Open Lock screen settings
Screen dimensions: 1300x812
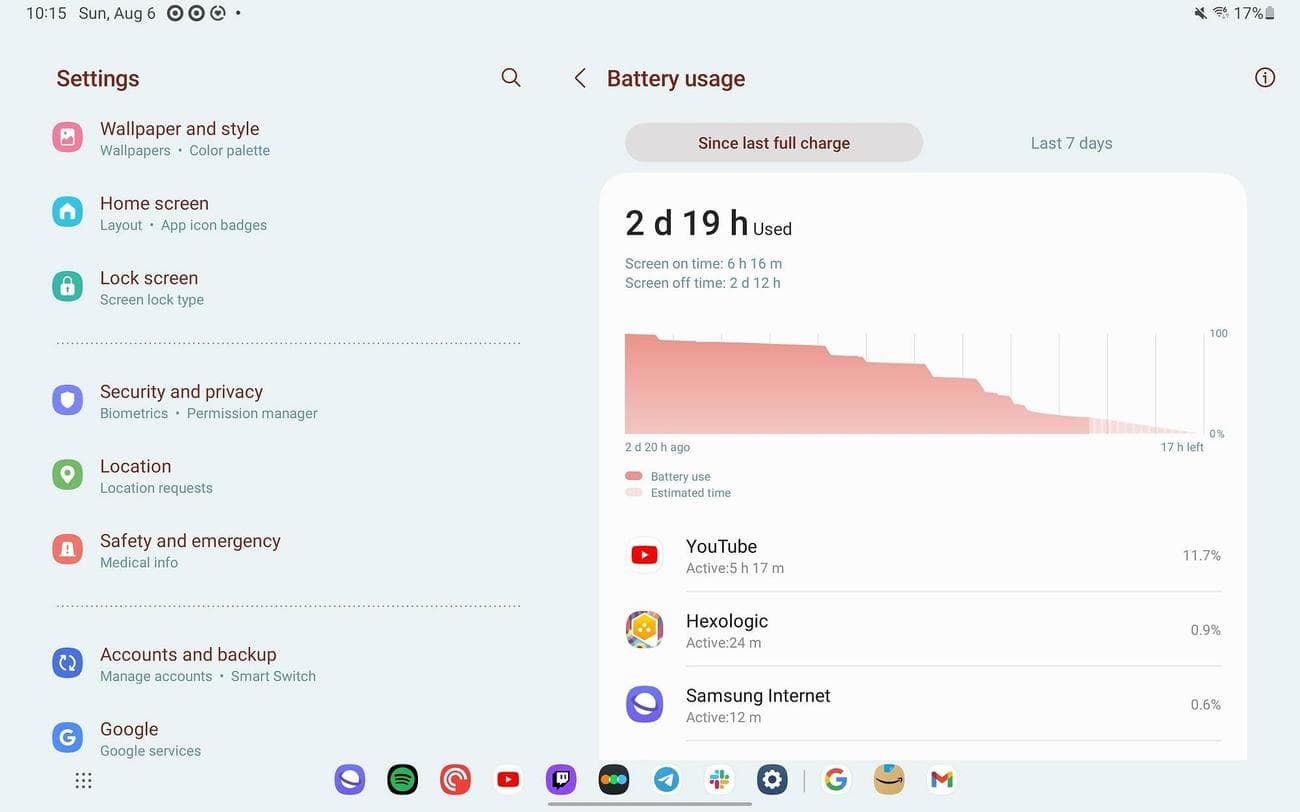[x=148, y=287]
